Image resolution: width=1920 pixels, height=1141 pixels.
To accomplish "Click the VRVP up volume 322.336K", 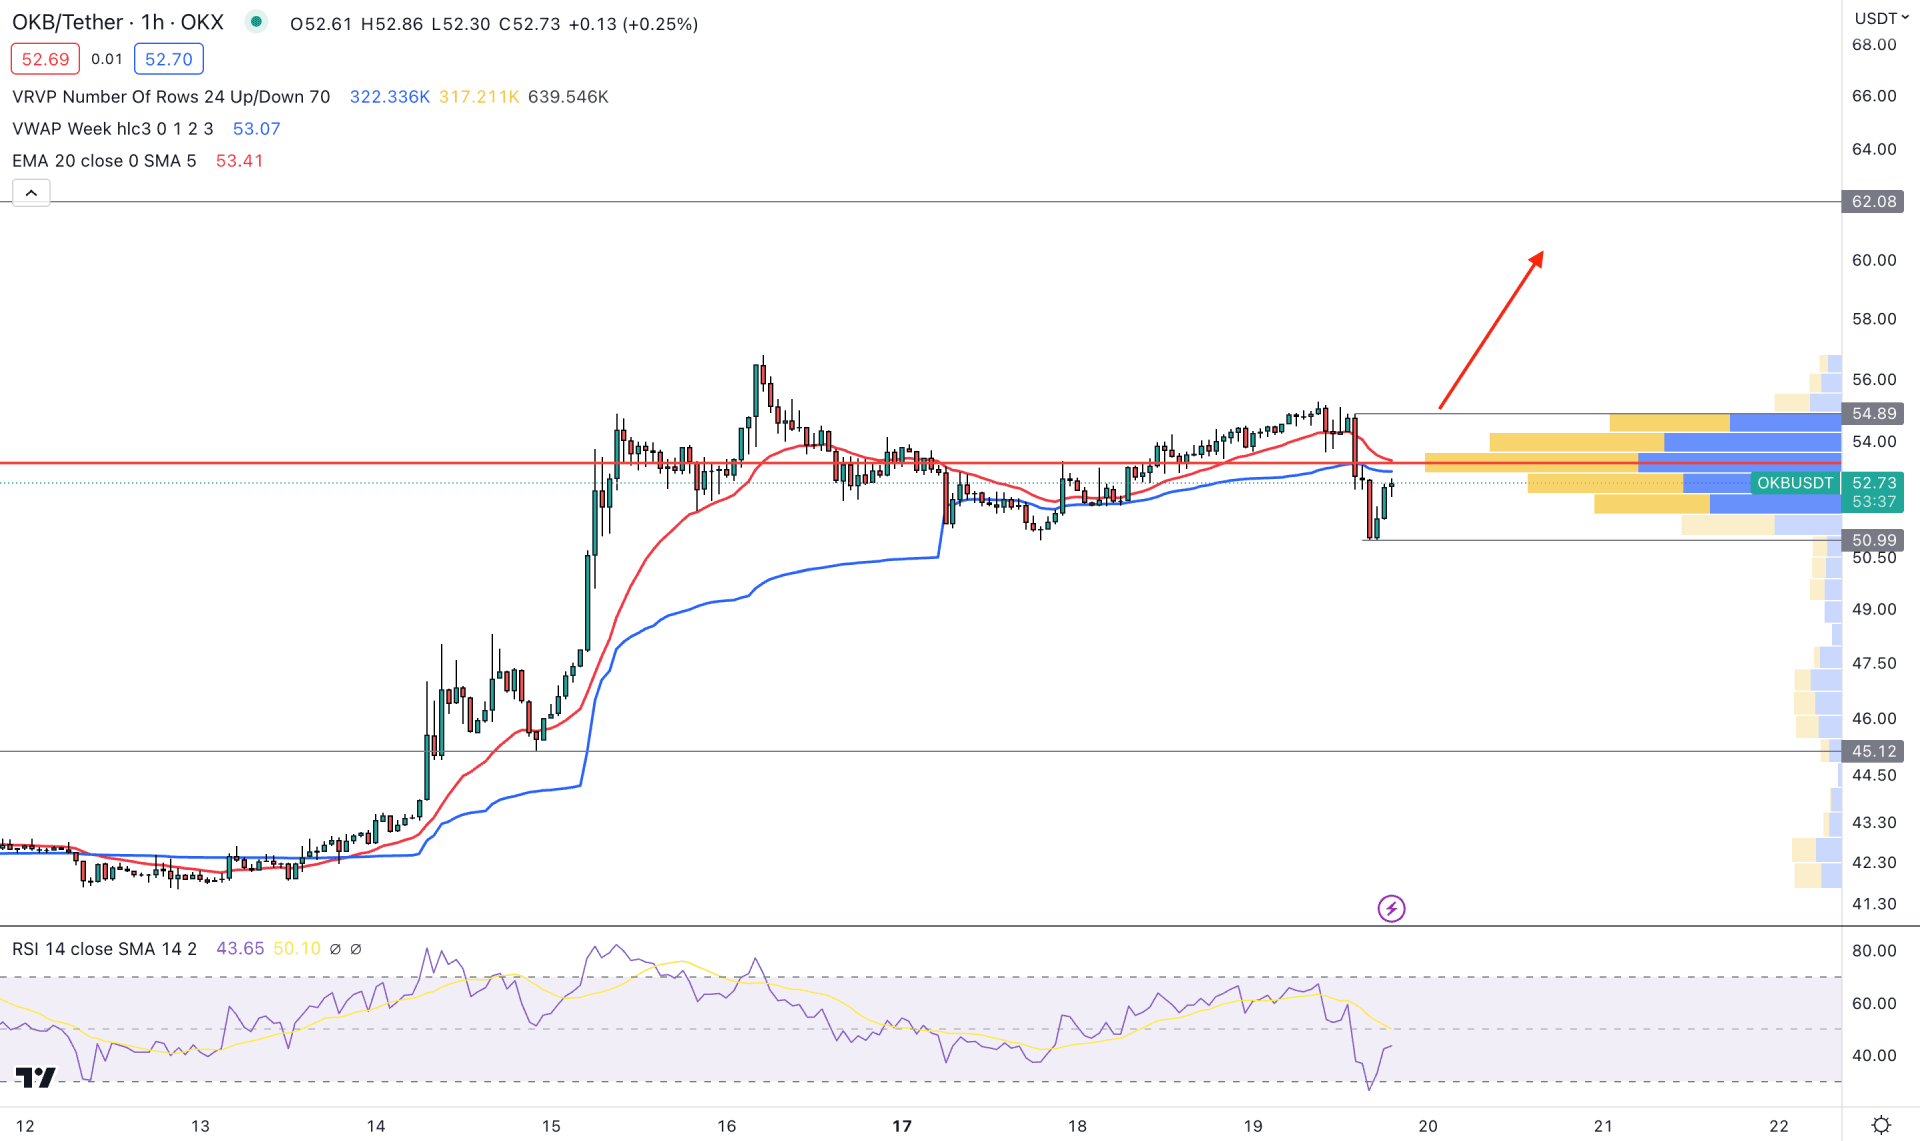I will [390, 97].
